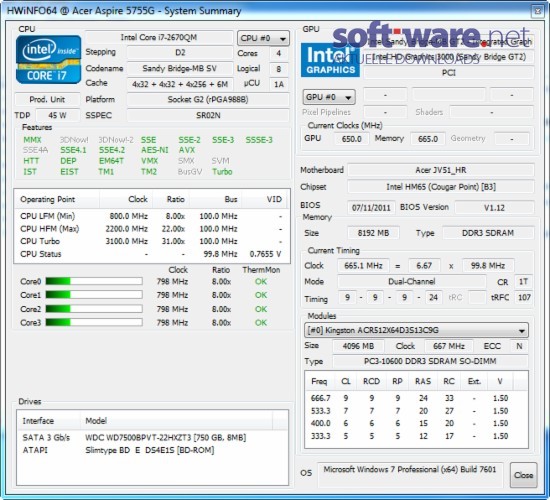
Task: Click the Acer JV51_HR motherboard field
Action: tap(441, 171)
